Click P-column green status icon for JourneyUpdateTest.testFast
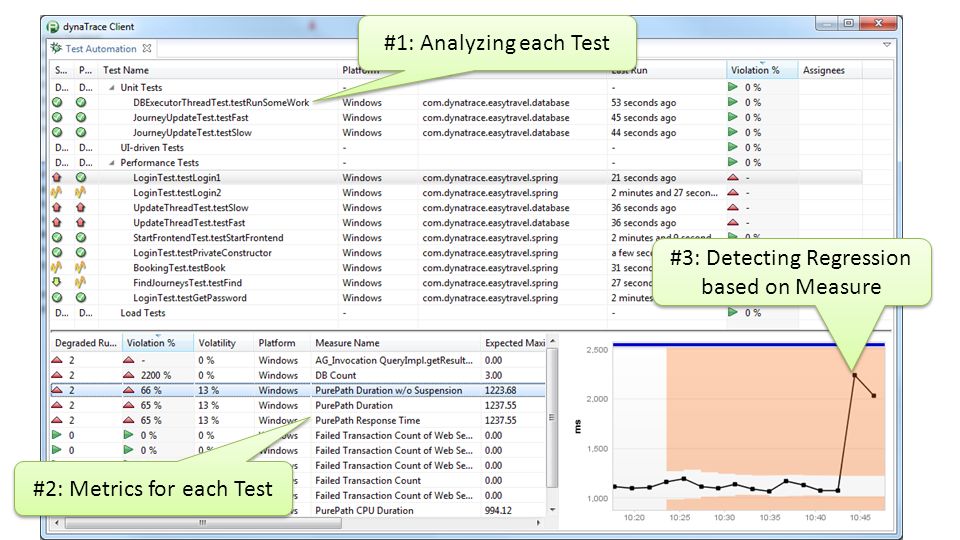This screenshot has height=540, width=960. (x=81, y=118)
